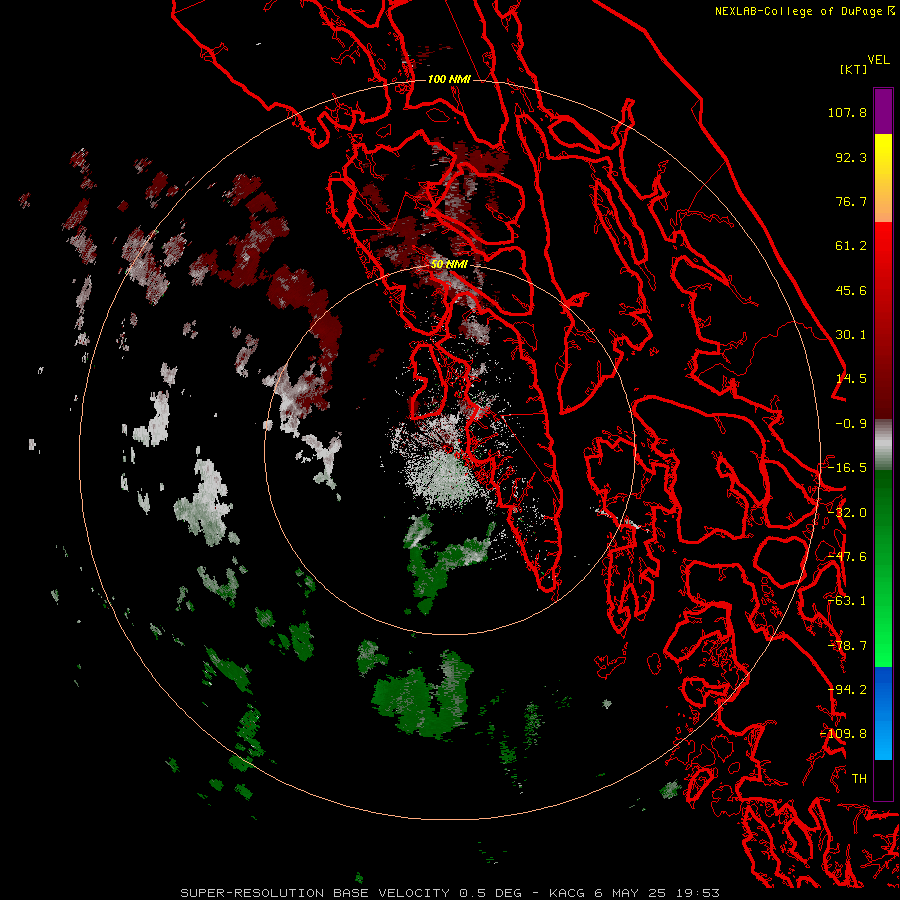Click the Super-Resolution Base Velocity caption text
This screenshot has height=900, width=900.
coord(449,893)
